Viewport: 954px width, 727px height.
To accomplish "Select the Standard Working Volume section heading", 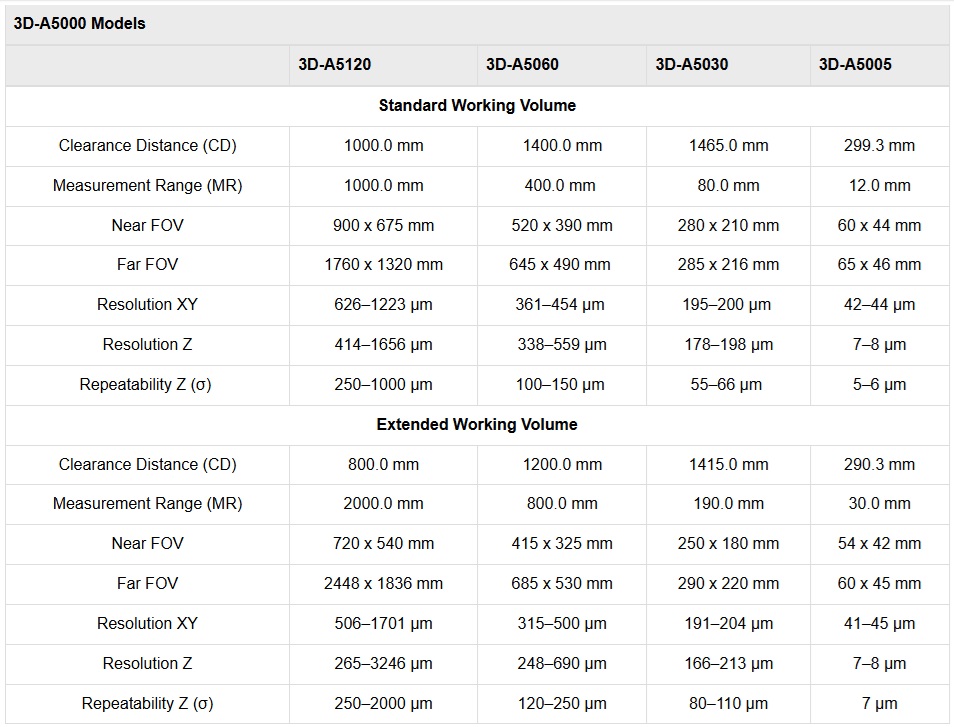I will tap(477, 105).
